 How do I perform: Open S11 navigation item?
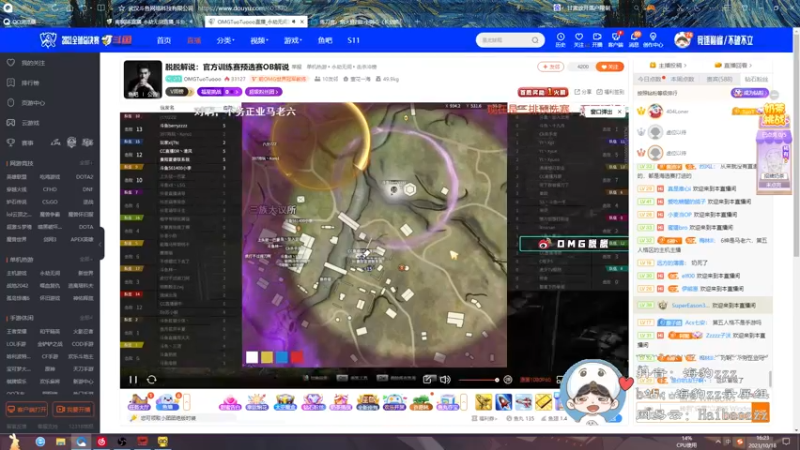pyautogui.click(x=354, y=40)
